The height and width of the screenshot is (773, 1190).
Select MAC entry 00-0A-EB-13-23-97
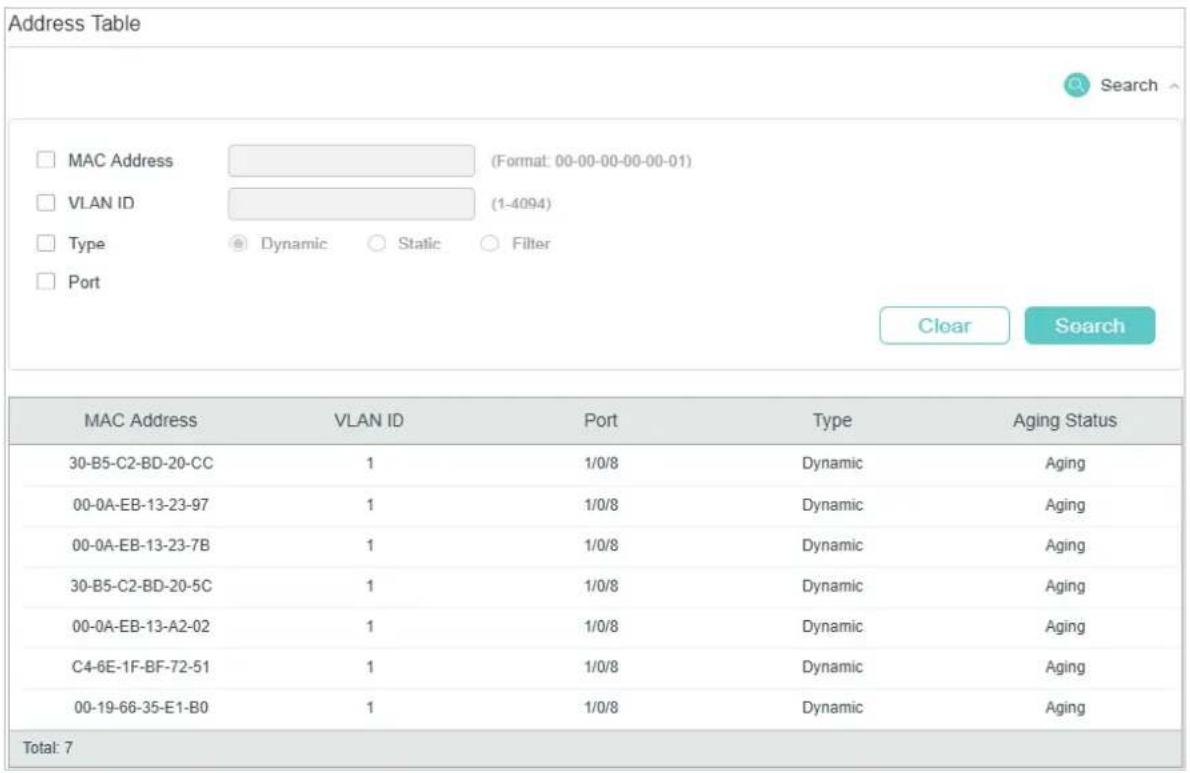coord(141,504)
